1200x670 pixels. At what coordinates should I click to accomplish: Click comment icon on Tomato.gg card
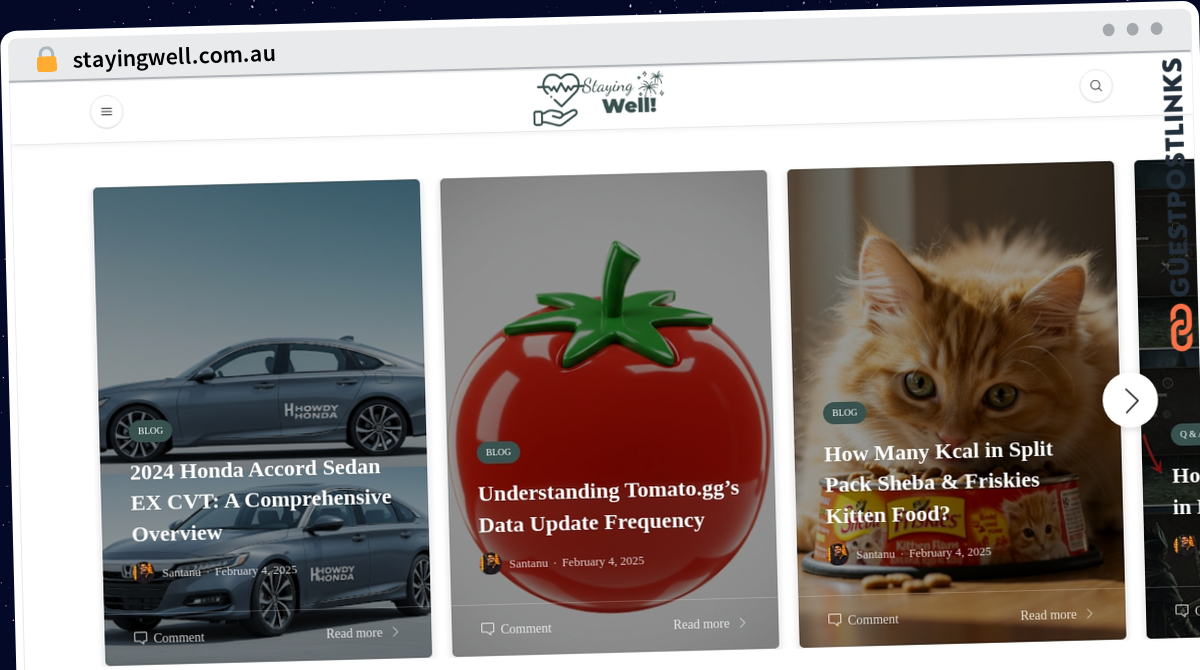point(488,628)
